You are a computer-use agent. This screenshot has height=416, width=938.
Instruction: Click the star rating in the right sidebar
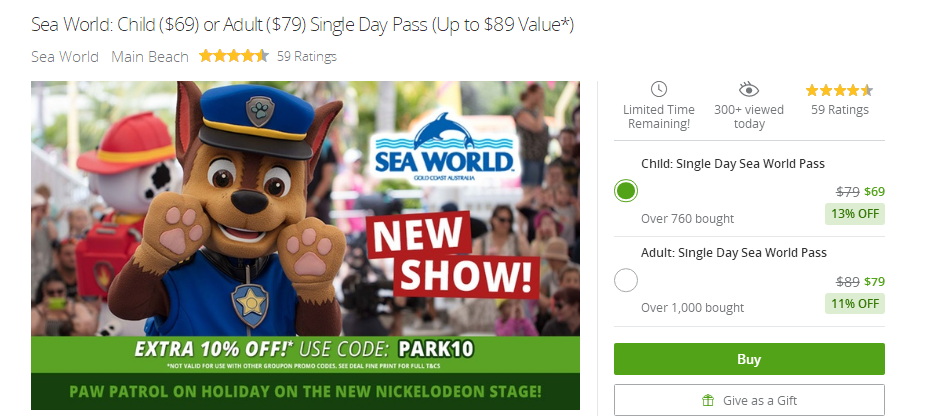[x=839, y=90]
